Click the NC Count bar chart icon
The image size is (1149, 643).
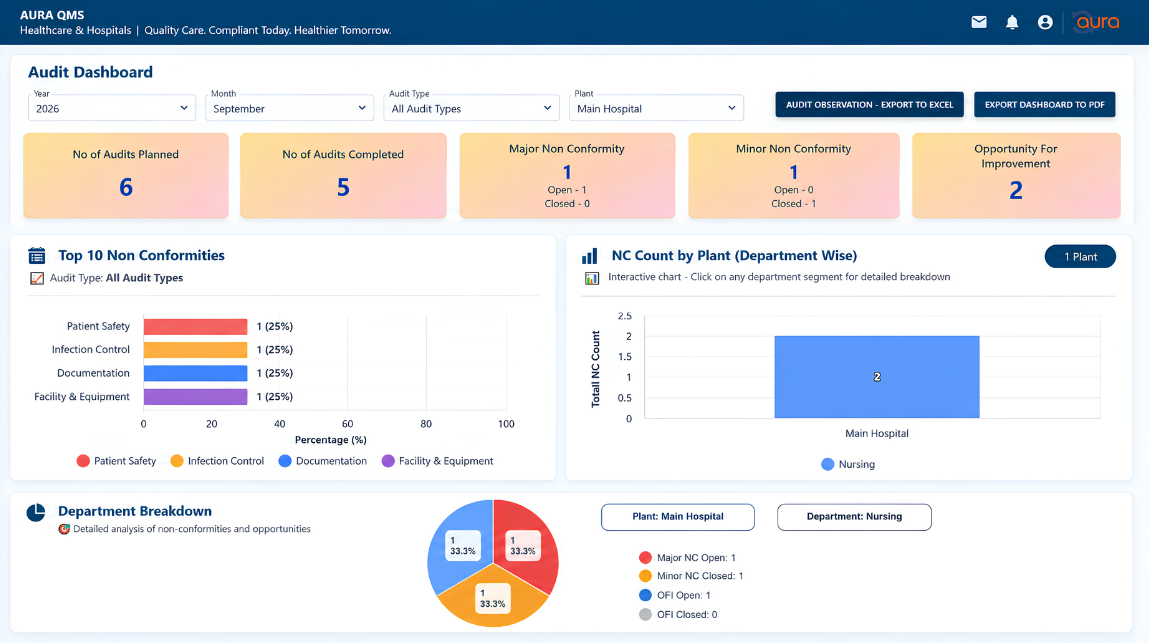pos(590,255)
